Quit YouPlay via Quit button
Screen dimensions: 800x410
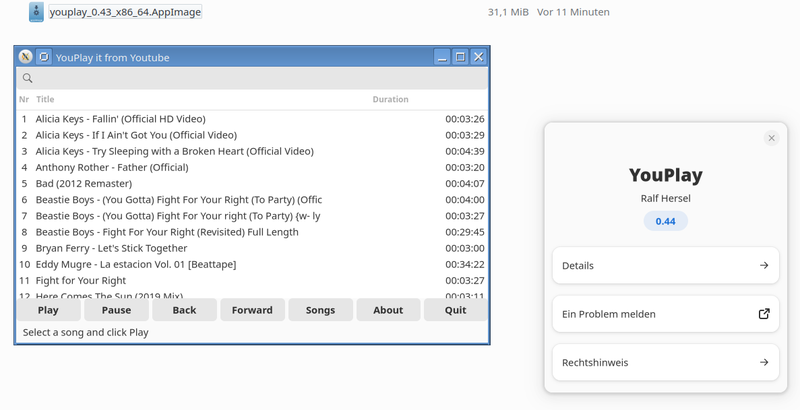pyautogui.click(x=456, y=310)
